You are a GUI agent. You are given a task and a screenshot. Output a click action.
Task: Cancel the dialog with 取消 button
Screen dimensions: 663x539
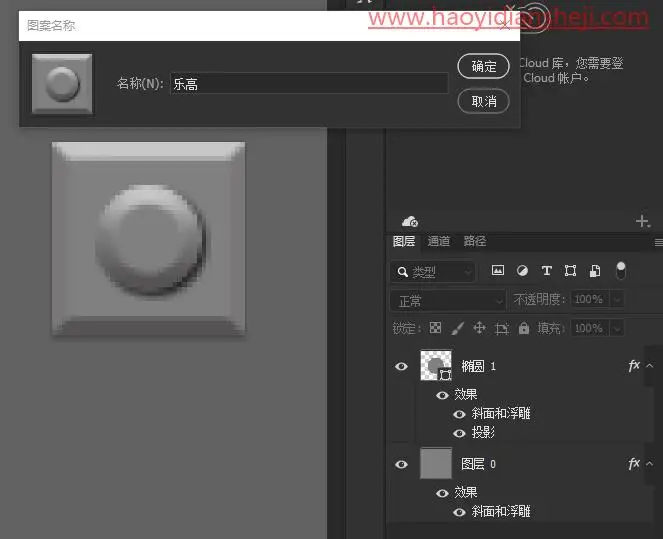(x=483, y=101)
